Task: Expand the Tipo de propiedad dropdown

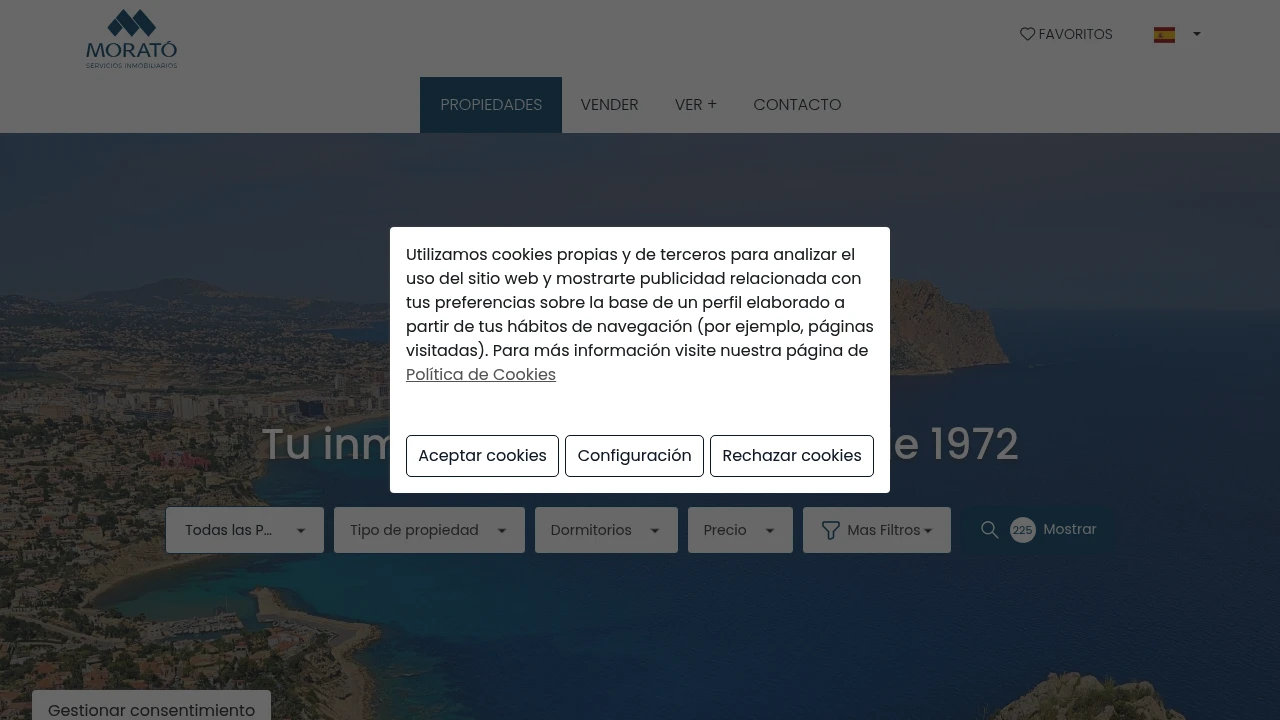Action: 429,530
